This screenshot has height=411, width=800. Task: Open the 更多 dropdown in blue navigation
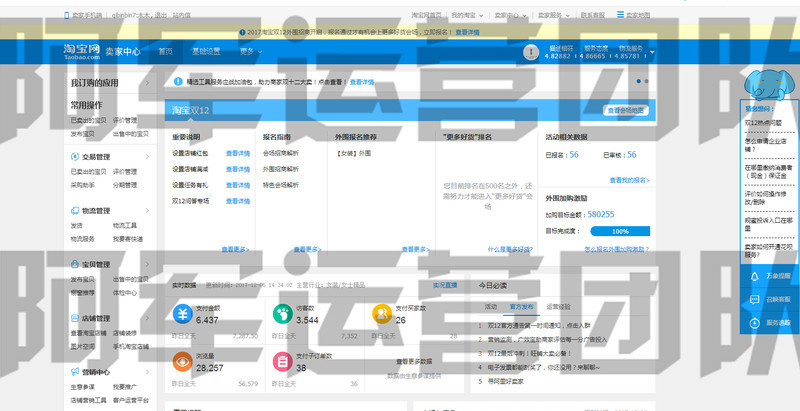[251, 52]
